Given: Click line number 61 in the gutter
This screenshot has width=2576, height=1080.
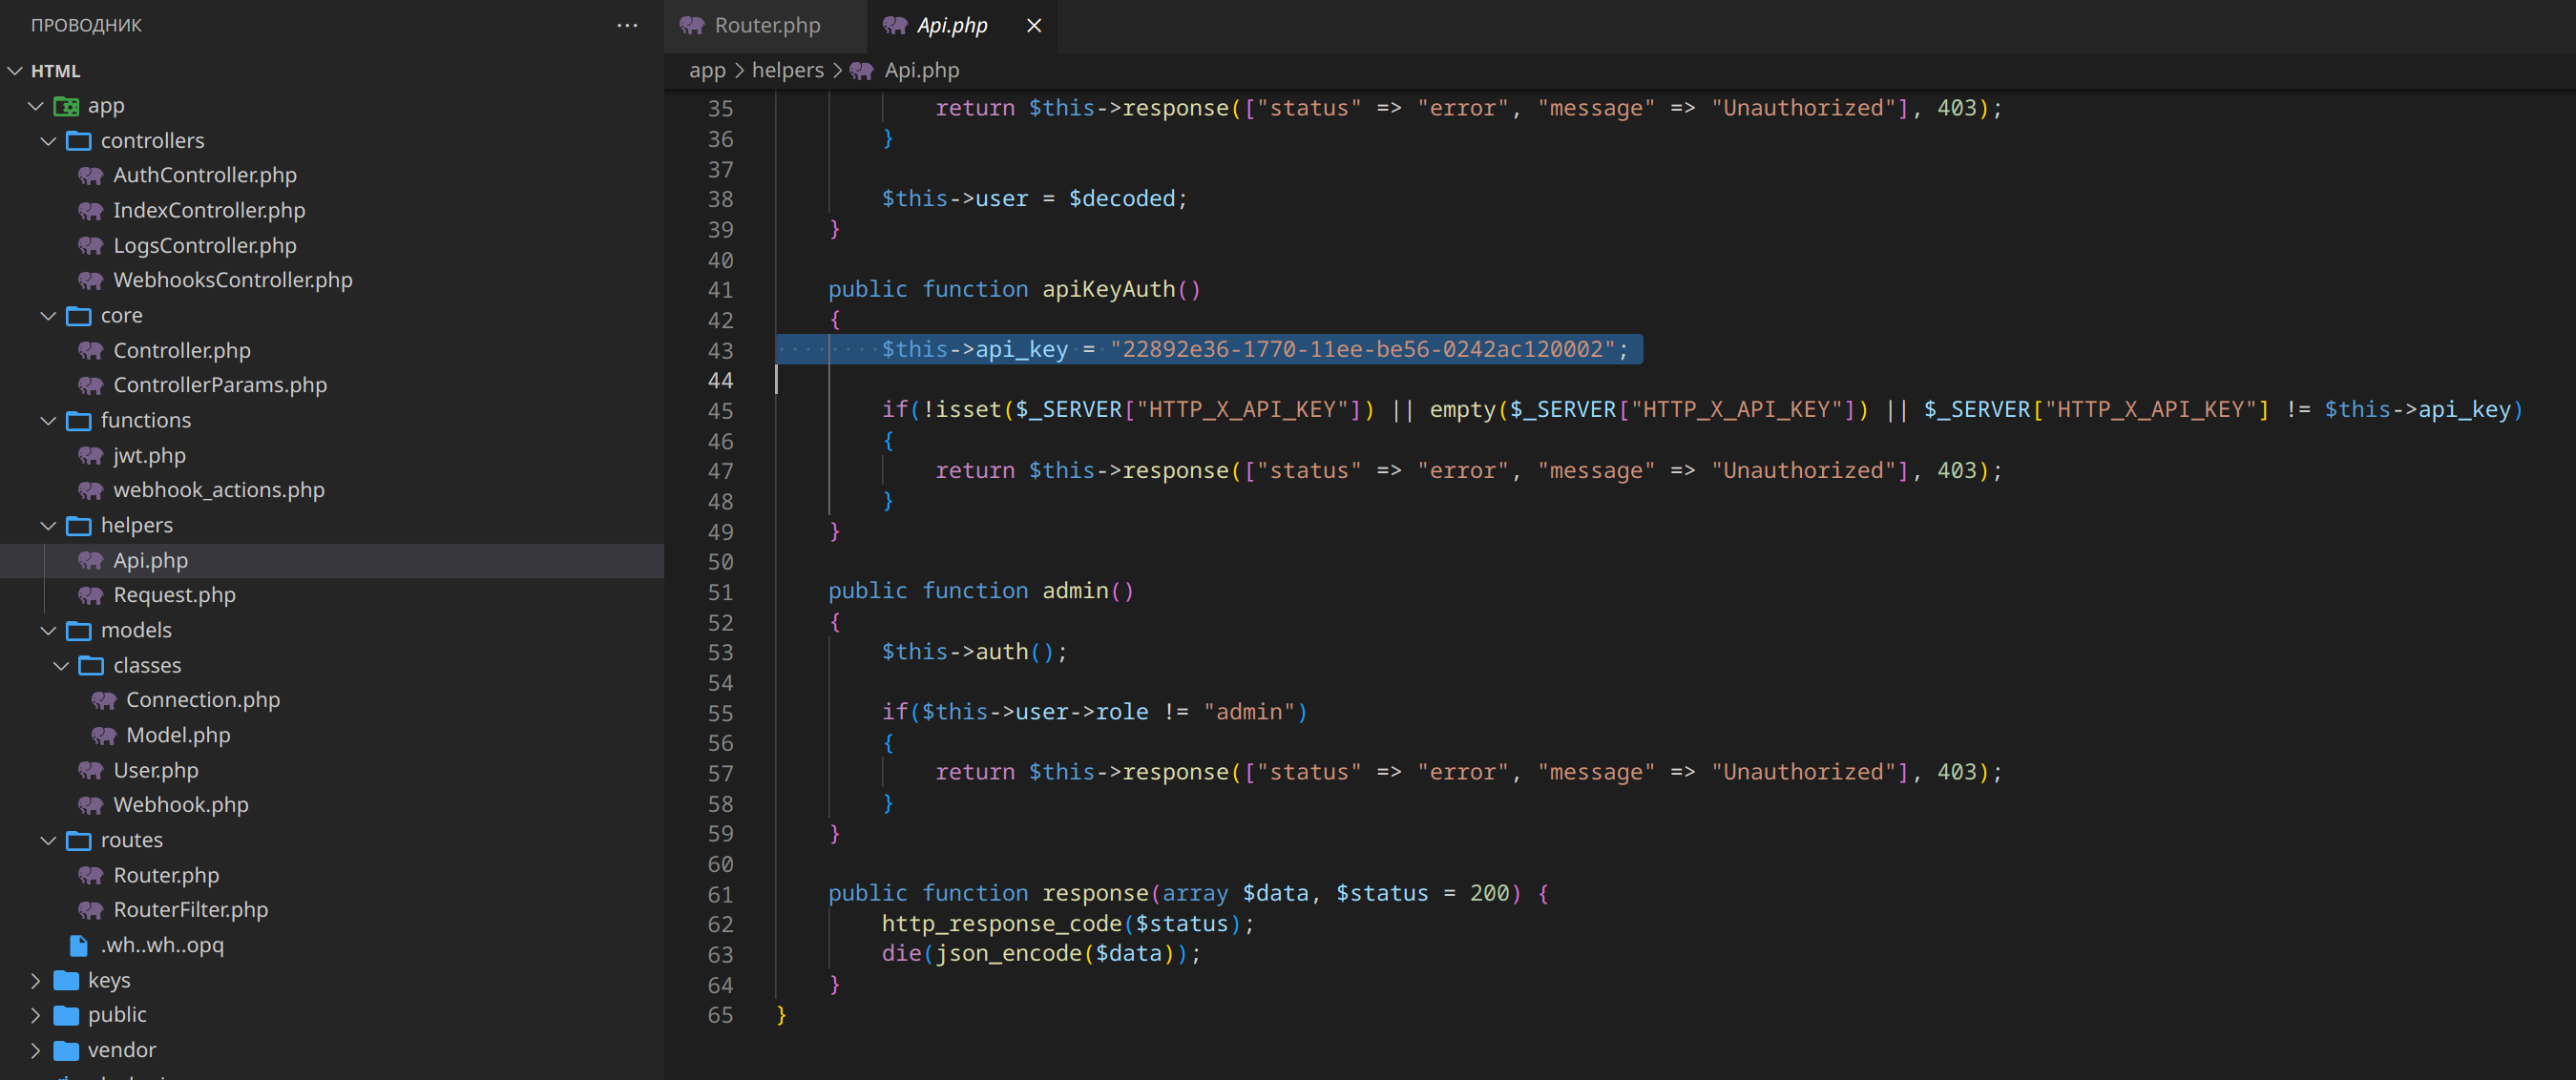Looking at the screenshot, I should click(720, 895).
